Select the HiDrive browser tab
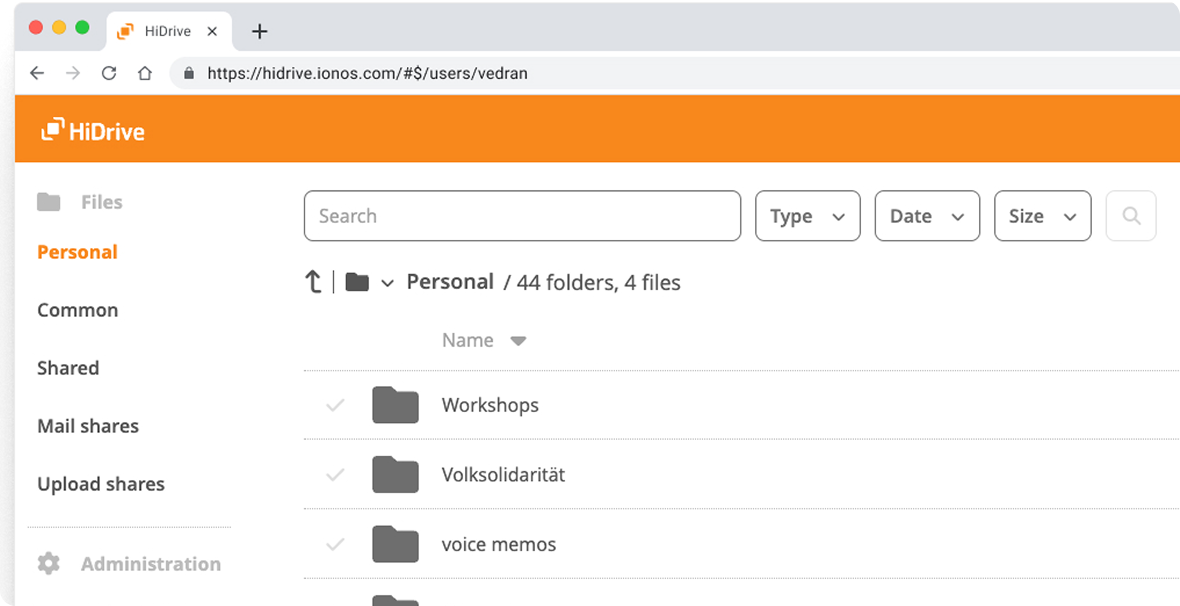Viewport: 1180px width, 606px height. [x=169, y=31]
